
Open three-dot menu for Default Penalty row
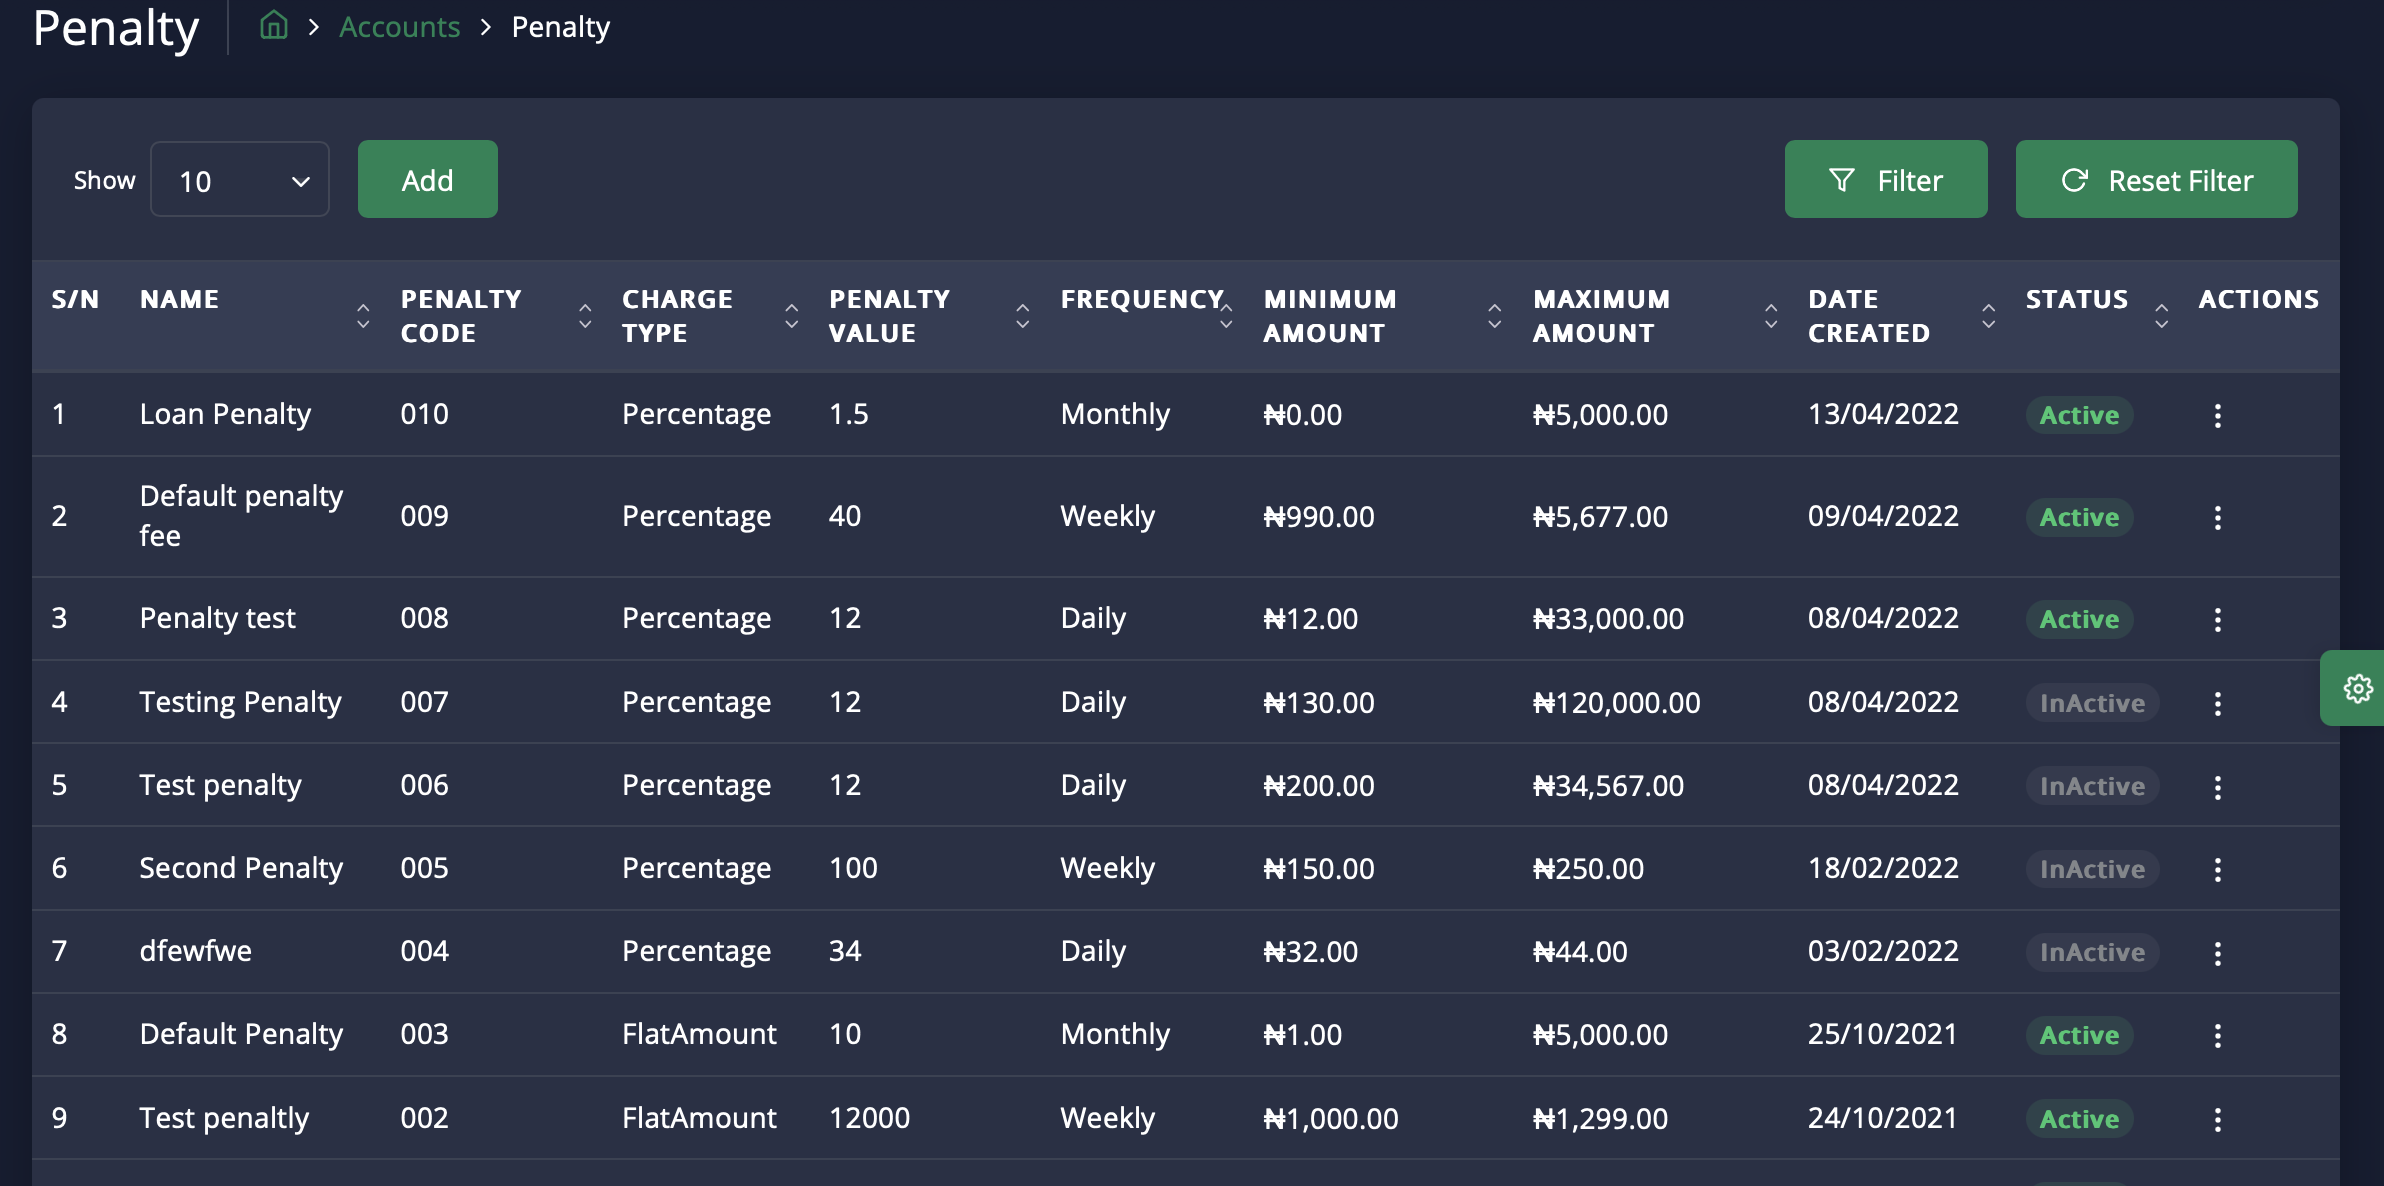click(x=2217, y=1035)
